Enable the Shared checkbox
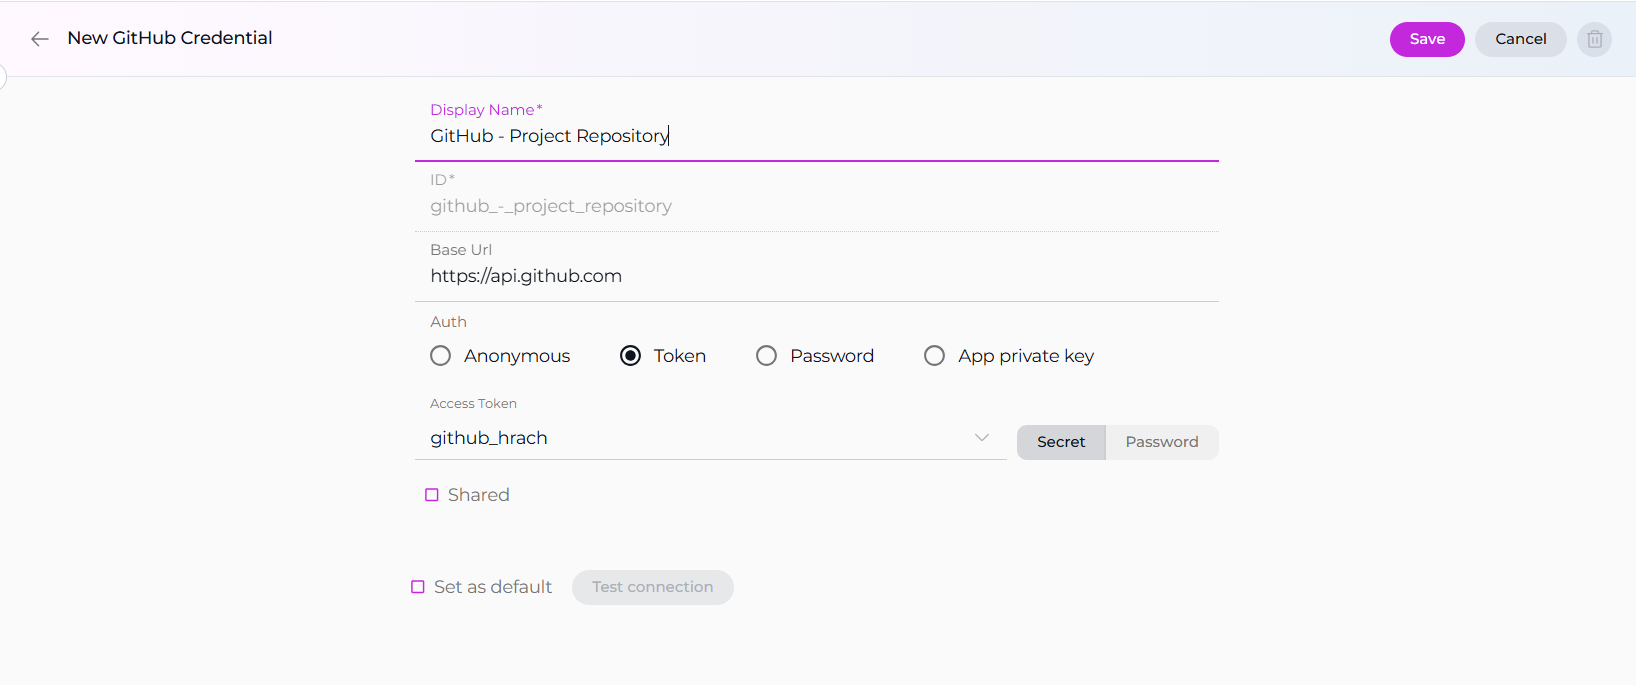 (432, 495)
